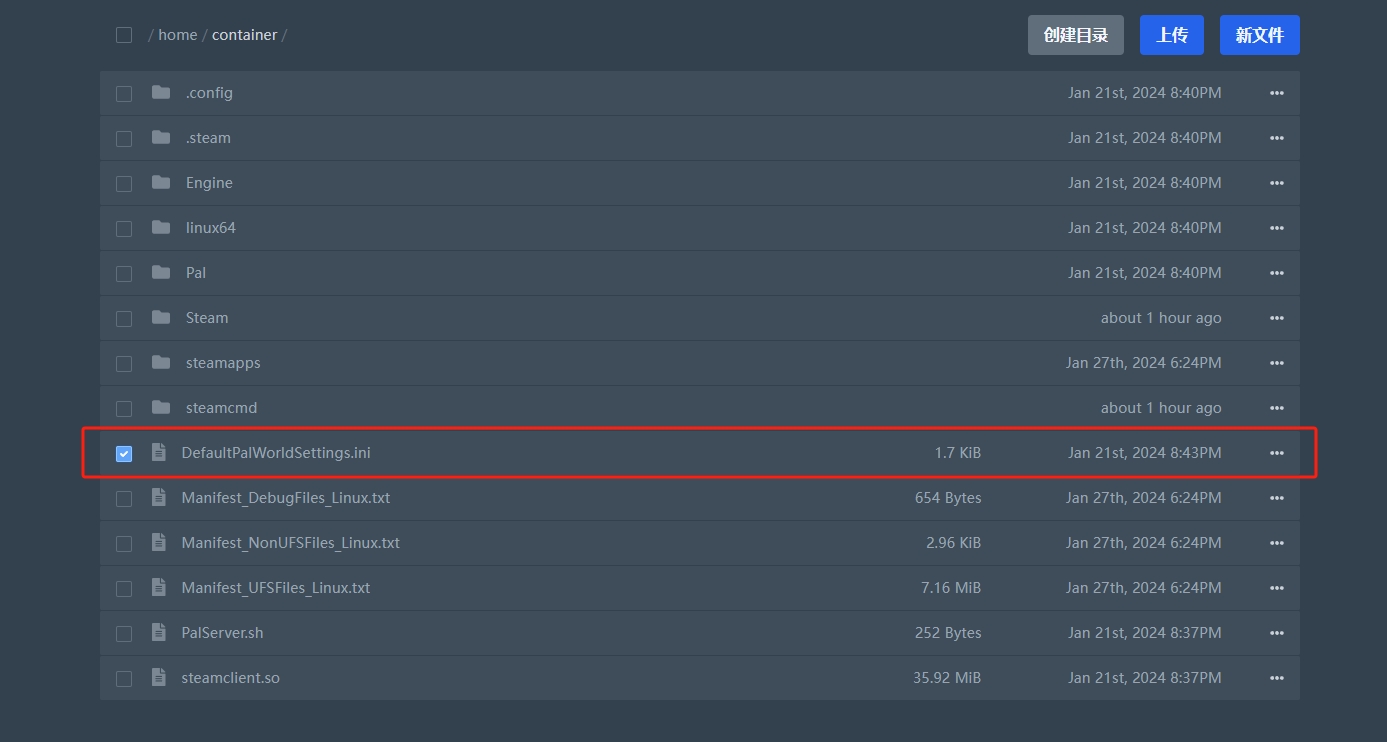
Task: Click the 35.92 MiB size text
Action: 947,677
